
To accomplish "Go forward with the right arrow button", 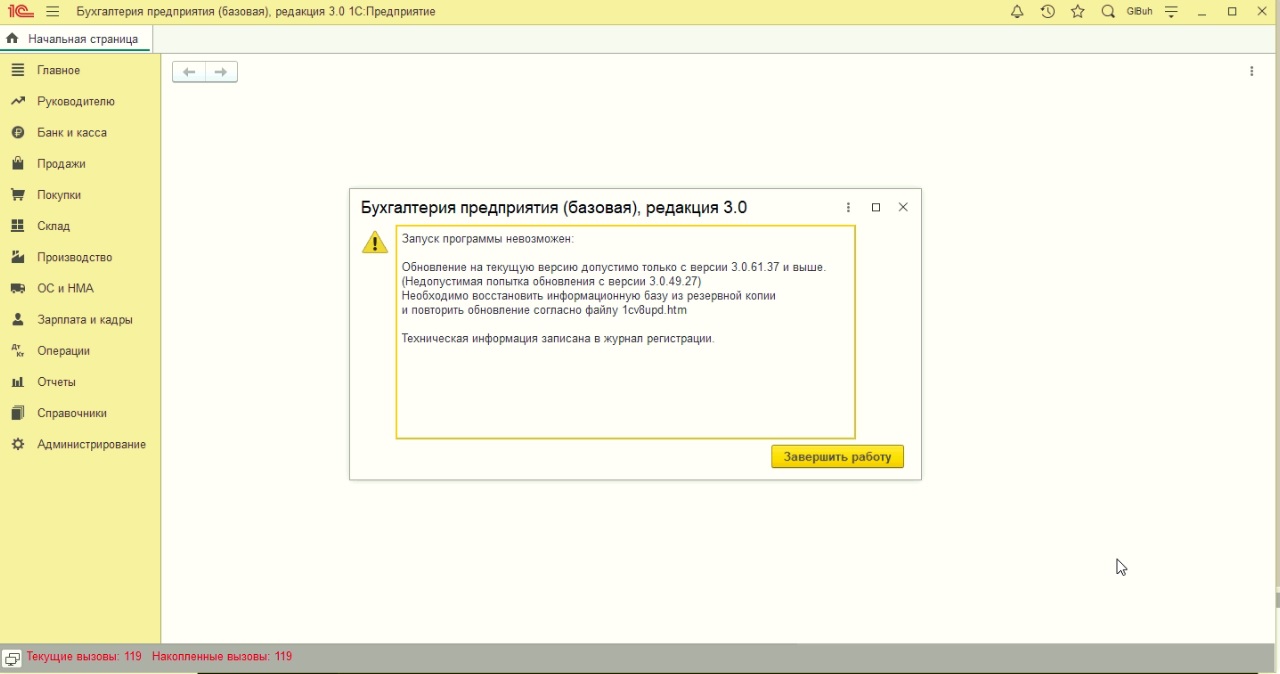I will [x=221, y=72].
